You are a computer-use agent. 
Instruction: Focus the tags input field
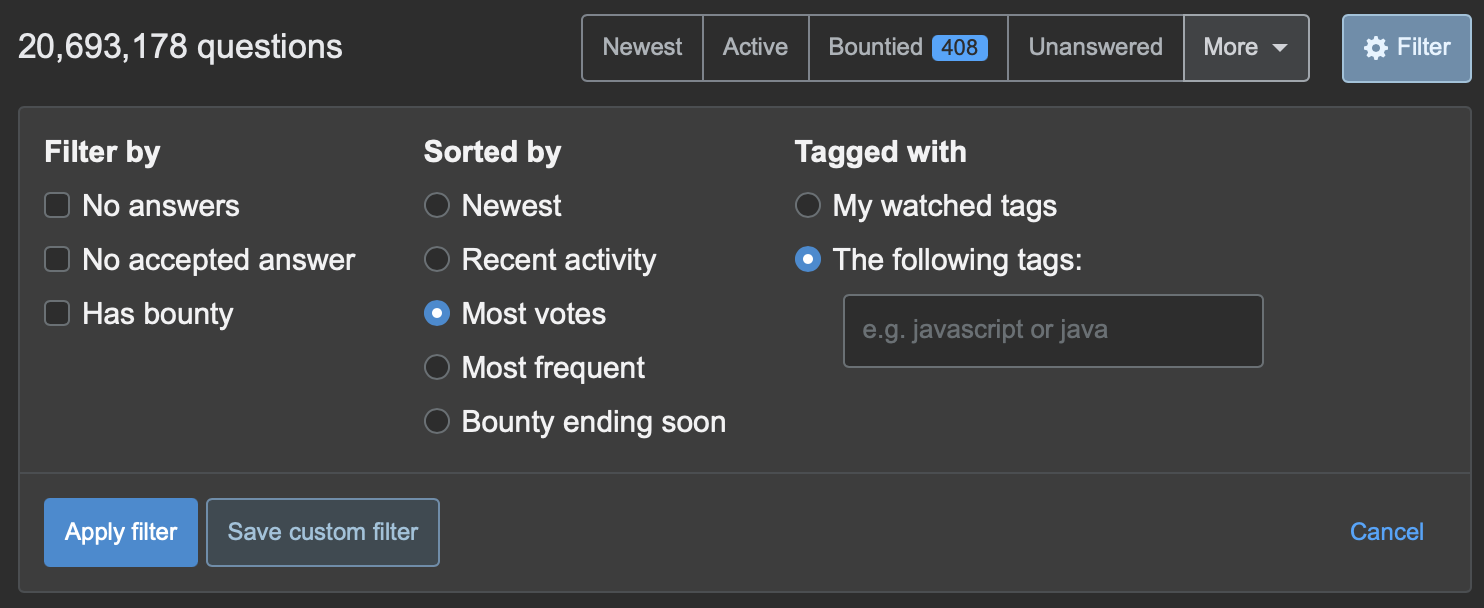pos(1053,331)
